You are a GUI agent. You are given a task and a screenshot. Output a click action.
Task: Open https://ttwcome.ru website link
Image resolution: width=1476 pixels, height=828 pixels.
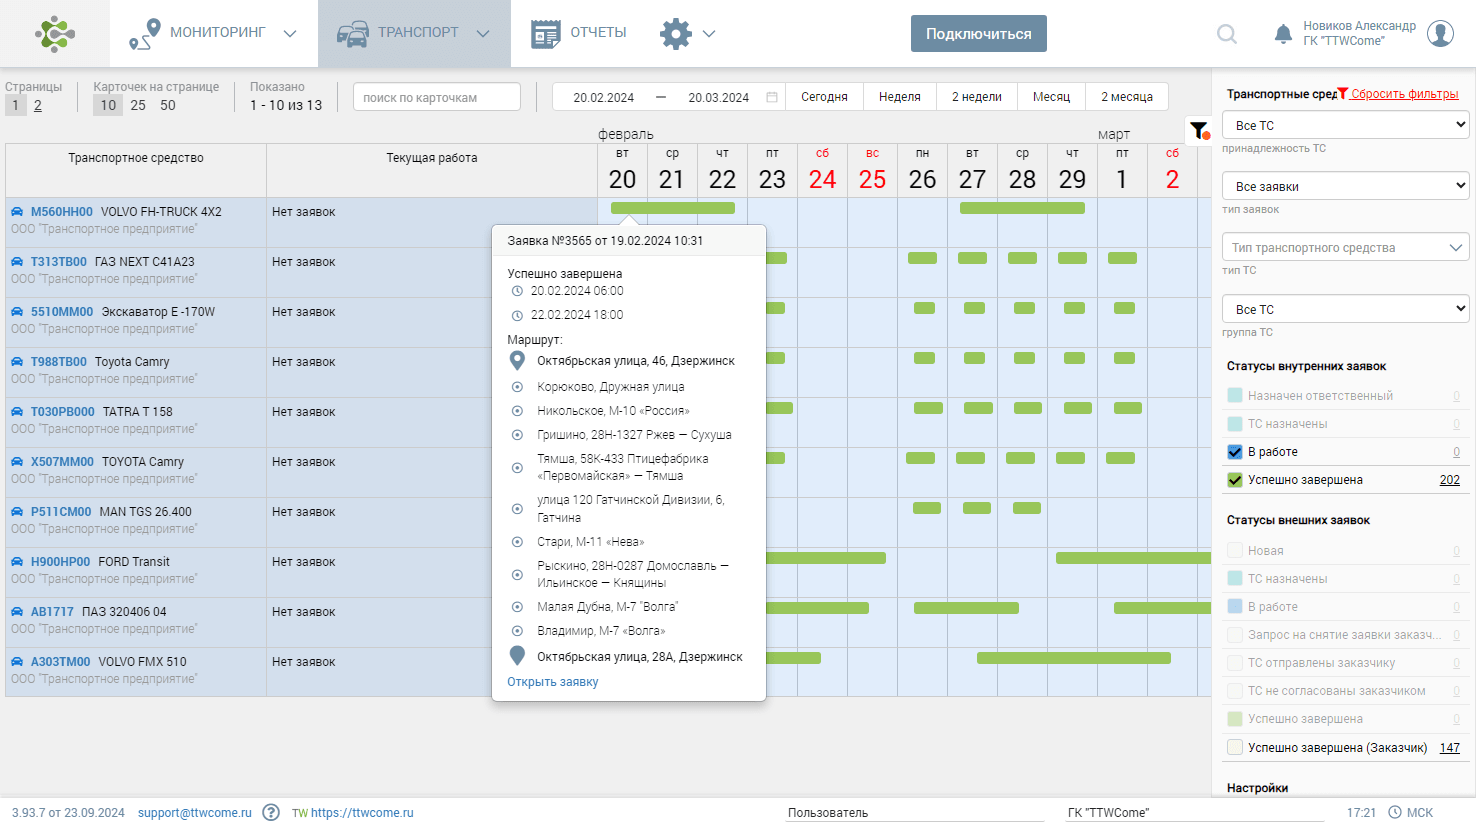click(362, 813)
